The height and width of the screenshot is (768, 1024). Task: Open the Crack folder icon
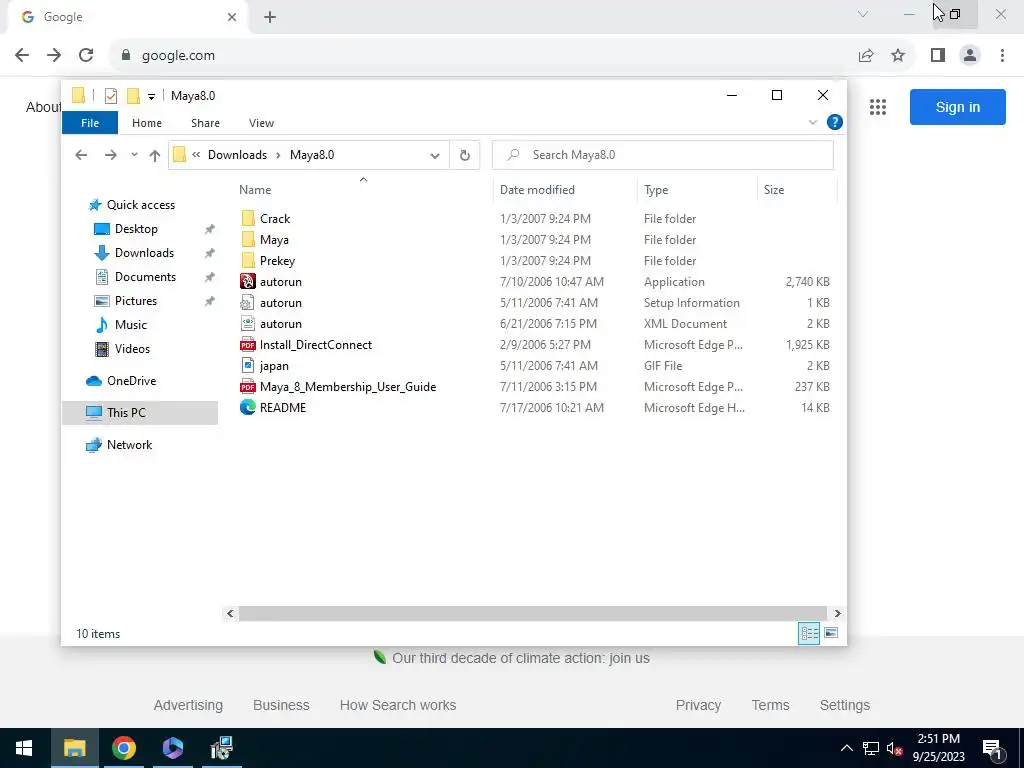click(248, 219)
